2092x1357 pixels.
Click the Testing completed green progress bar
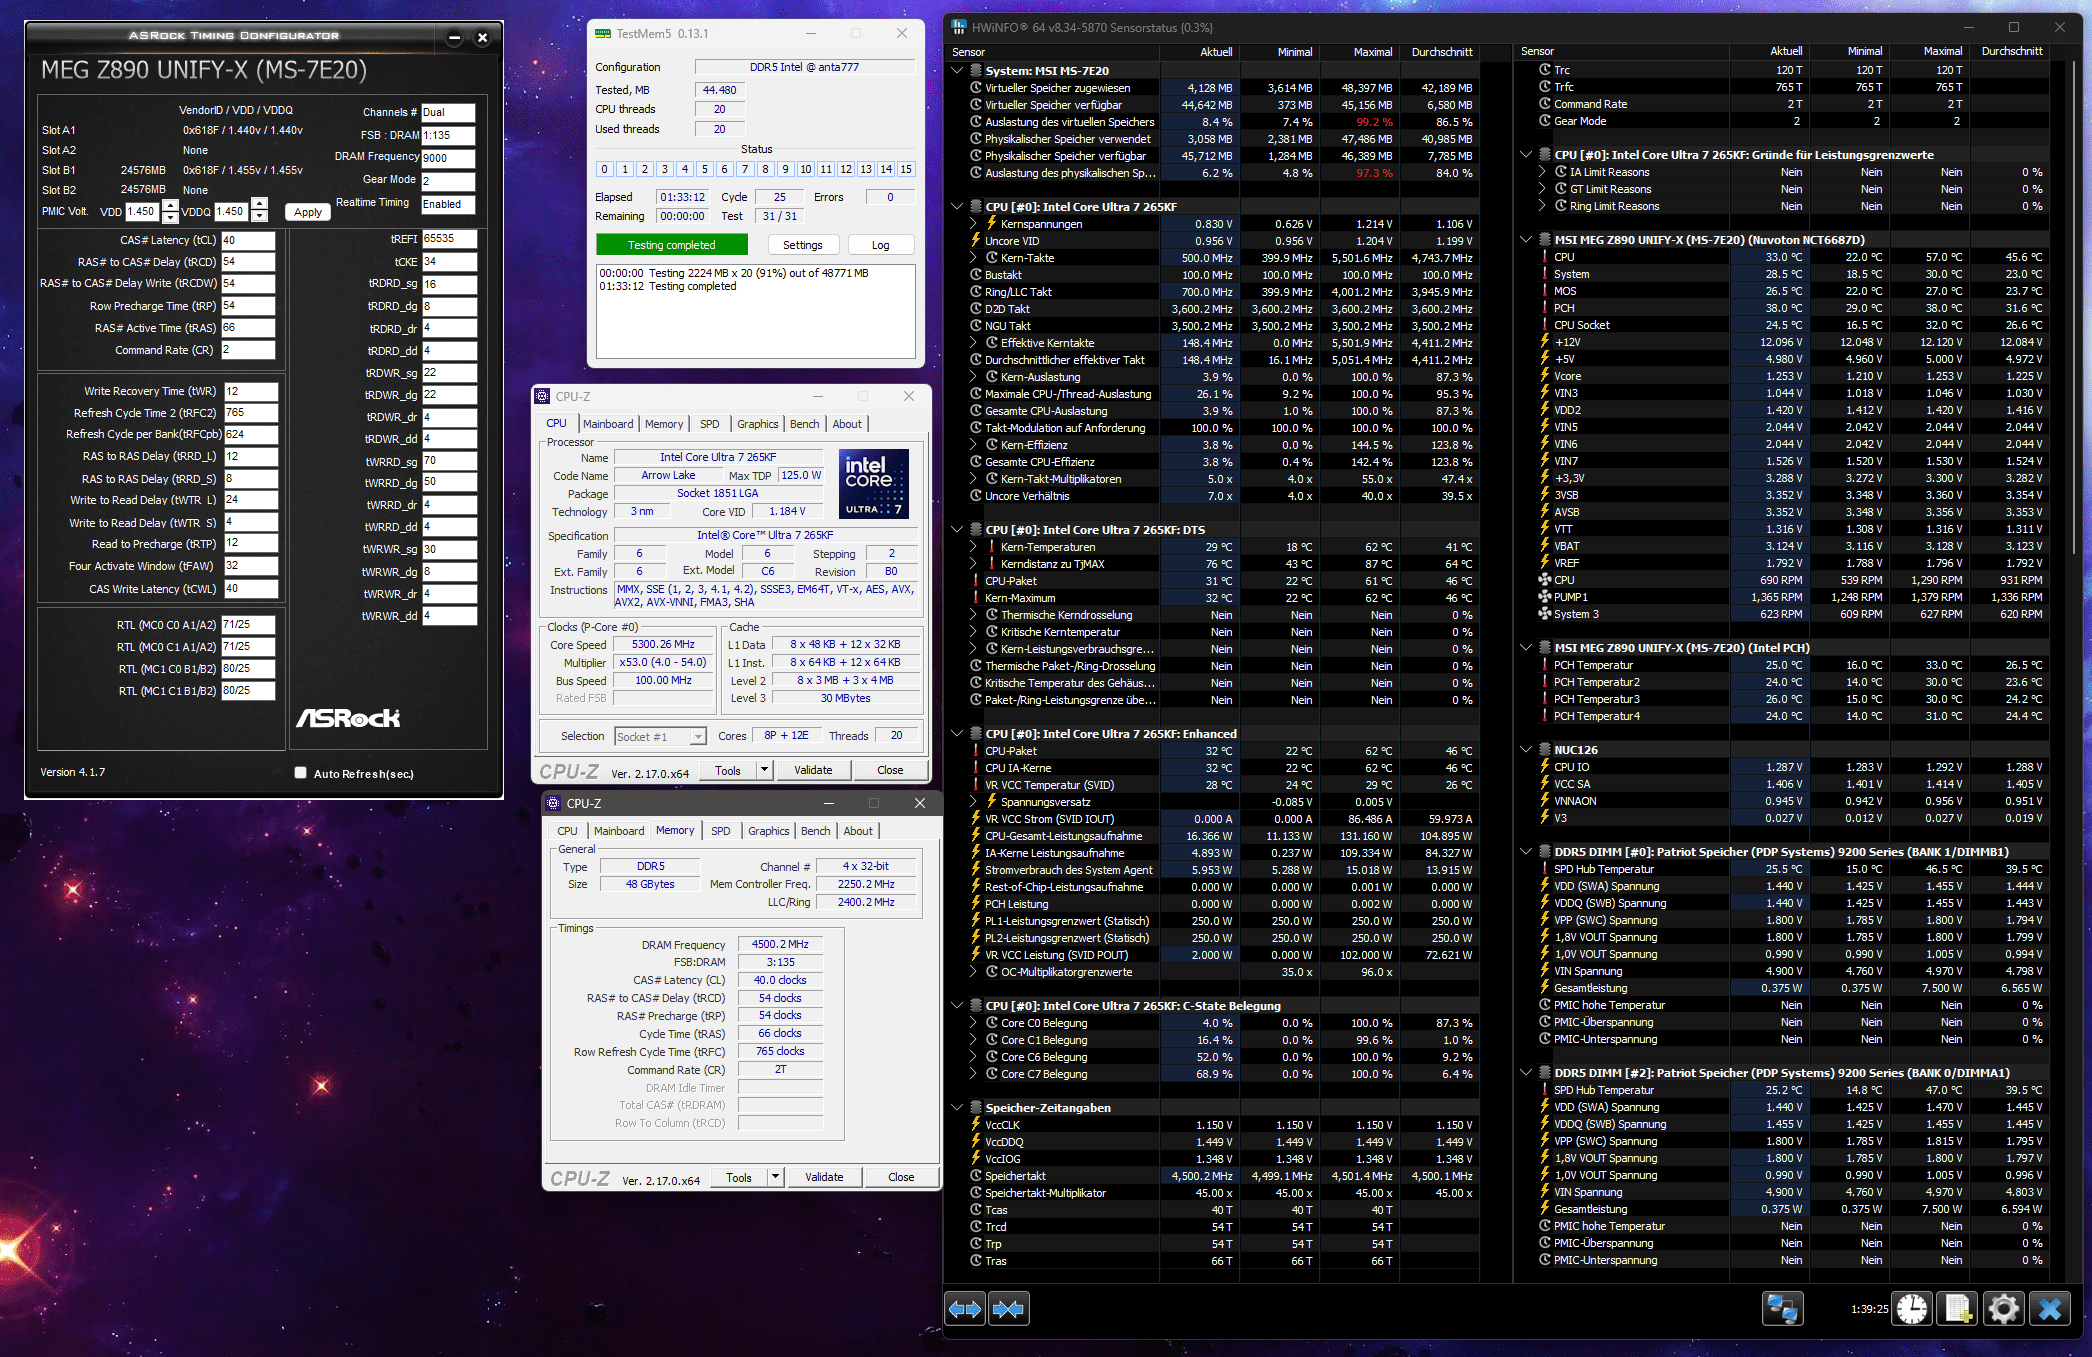click(x=671, y=245)
